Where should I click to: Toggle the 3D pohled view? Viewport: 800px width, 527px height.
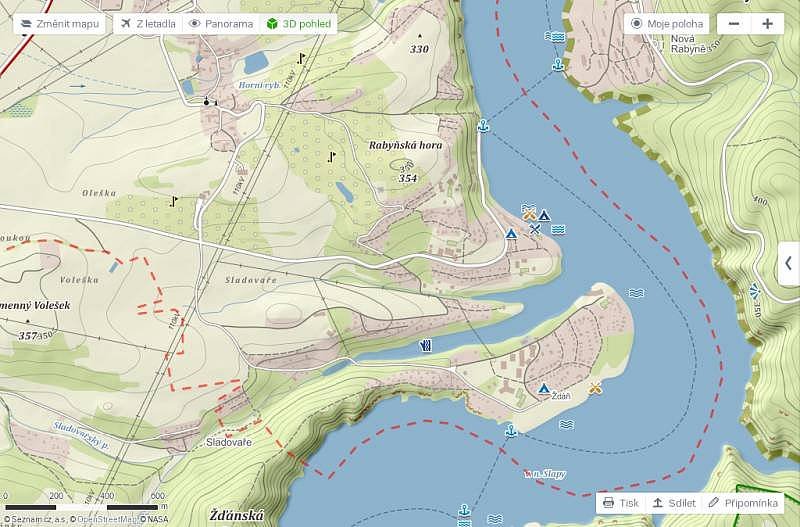(300, 24)
